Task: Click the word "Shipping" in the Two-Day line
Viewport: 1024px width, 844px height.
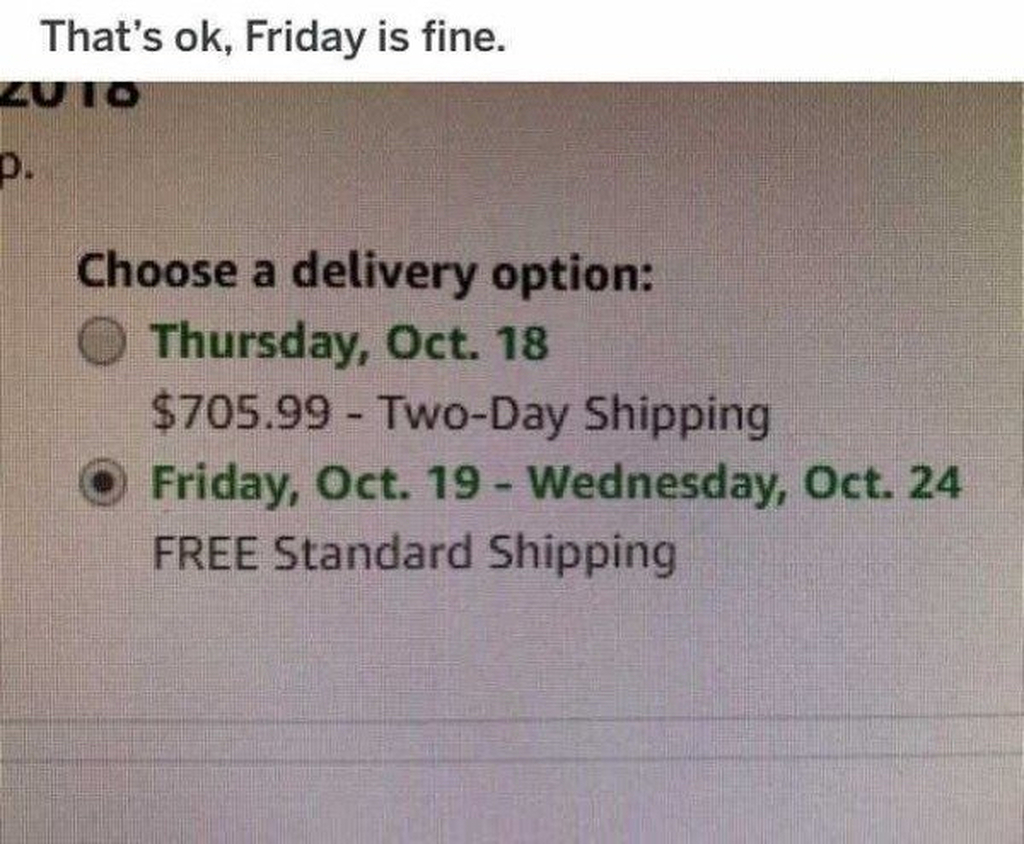Action: (677, 412)
